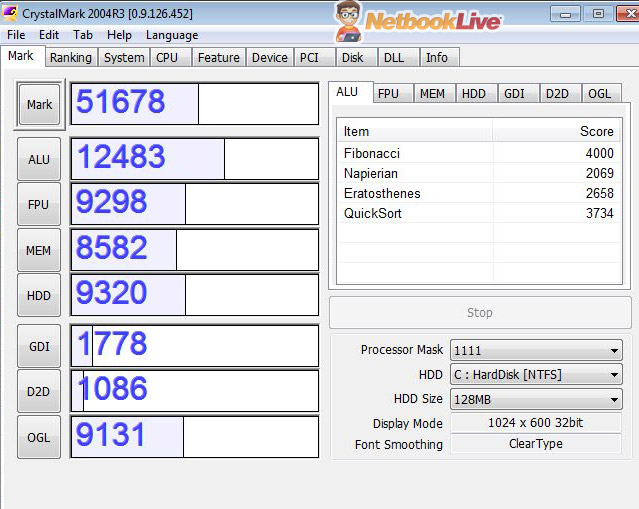Select the ALU results tab
Image resolution: width=639 pixels, height=509 pixels.
350,93
